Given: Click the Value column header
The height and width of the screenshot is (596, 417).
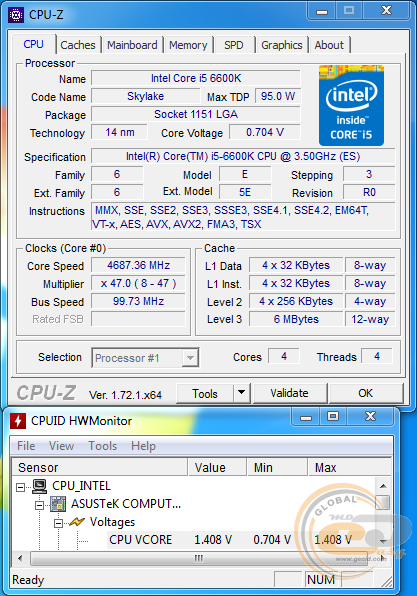Looking at the screenshot, I should tap(217, 467).
